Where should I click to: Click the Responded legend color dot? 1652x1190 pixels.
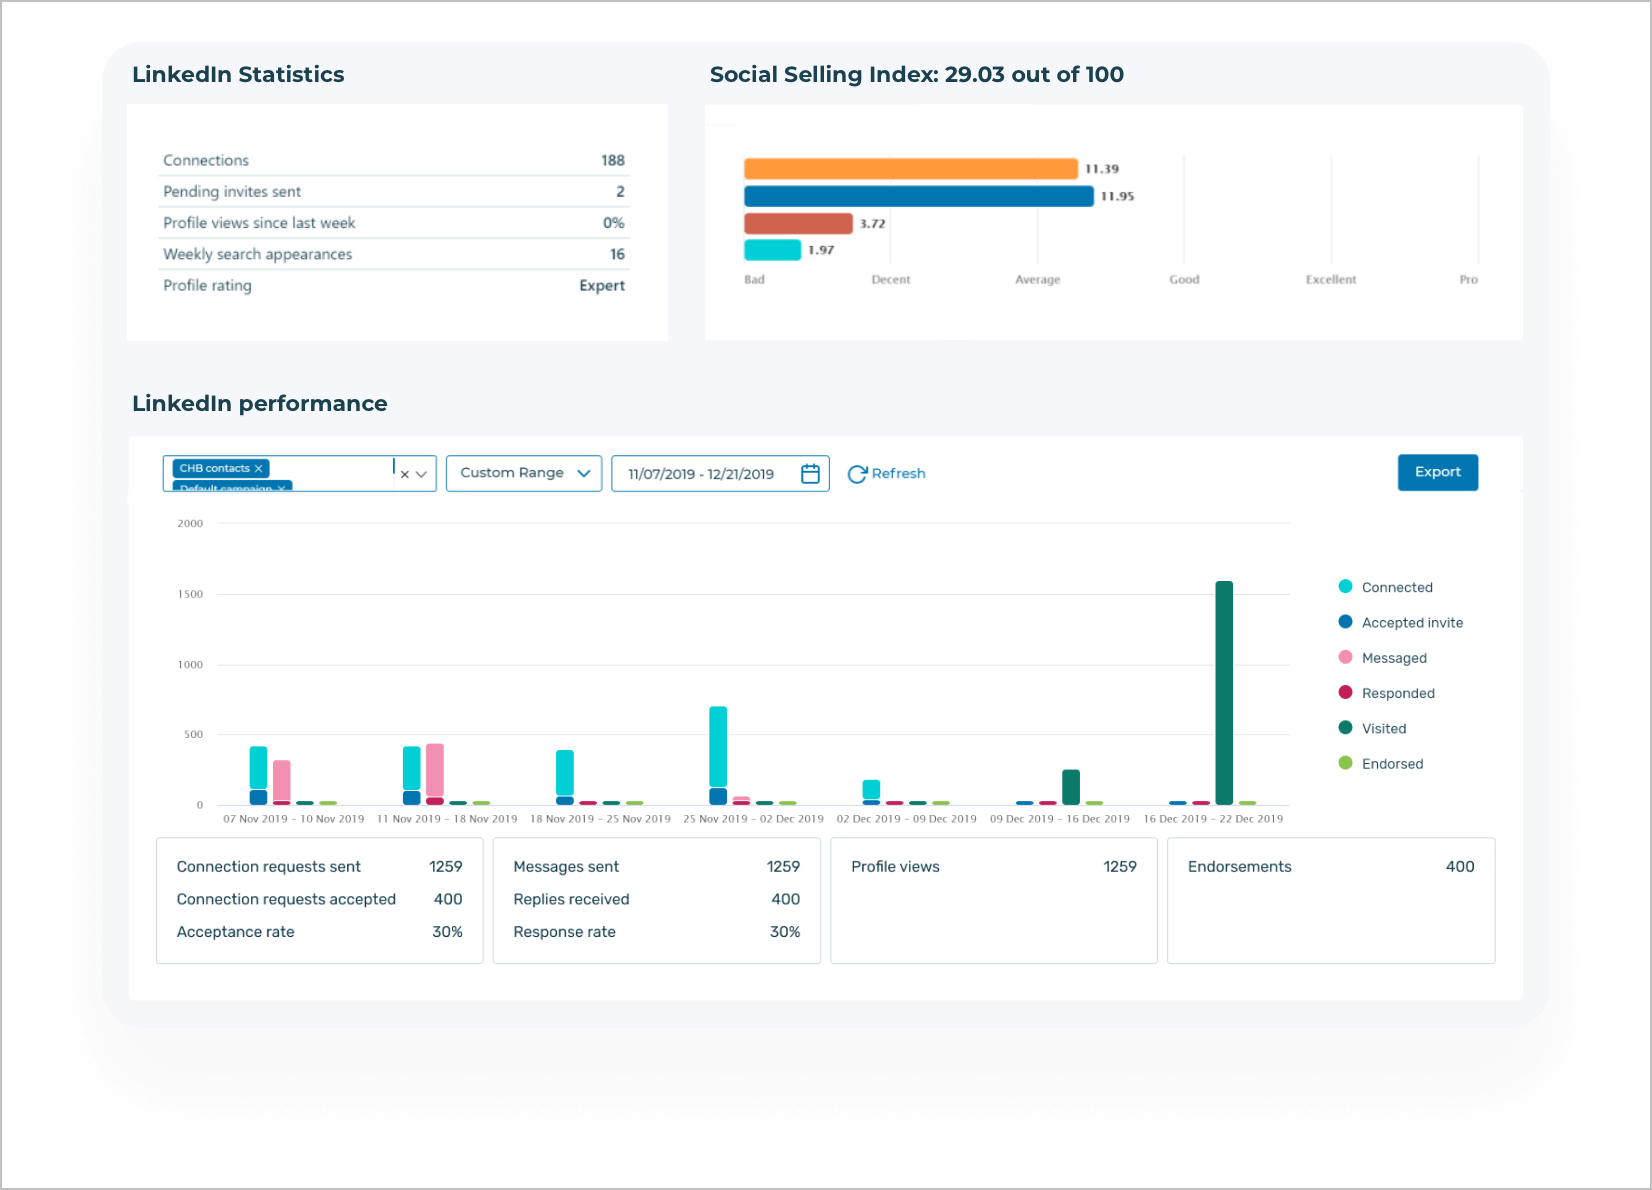(x=1345, y=693)
